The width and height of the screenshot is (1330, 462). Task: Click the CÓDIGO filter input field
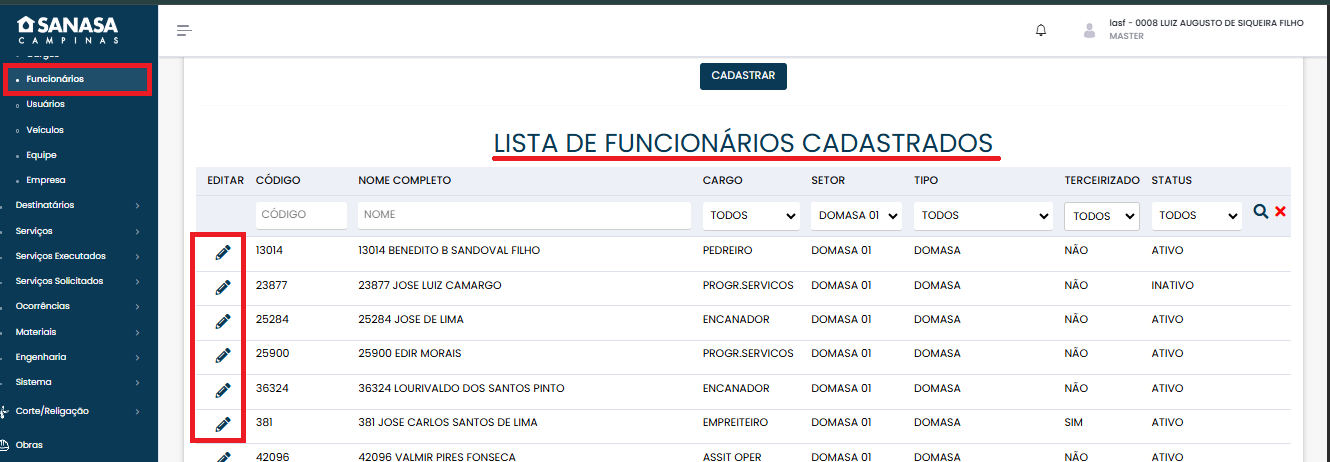(301, 215)
